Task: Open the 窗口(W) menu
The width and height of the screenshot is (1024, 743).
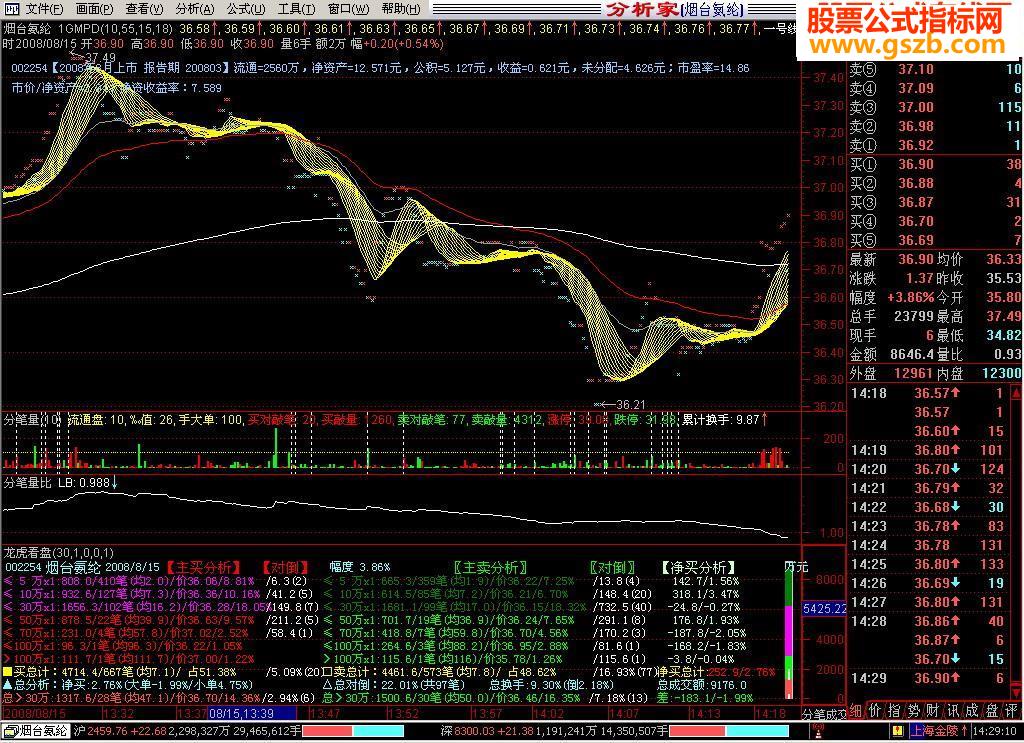Action: (x=348, y=9)
